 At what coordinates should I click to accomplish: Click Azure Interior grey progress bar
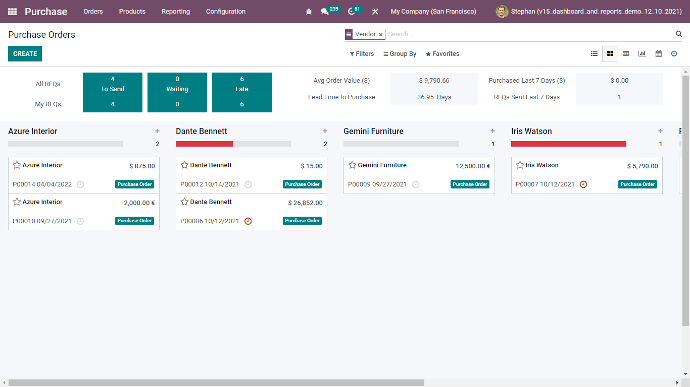(66, 144)
